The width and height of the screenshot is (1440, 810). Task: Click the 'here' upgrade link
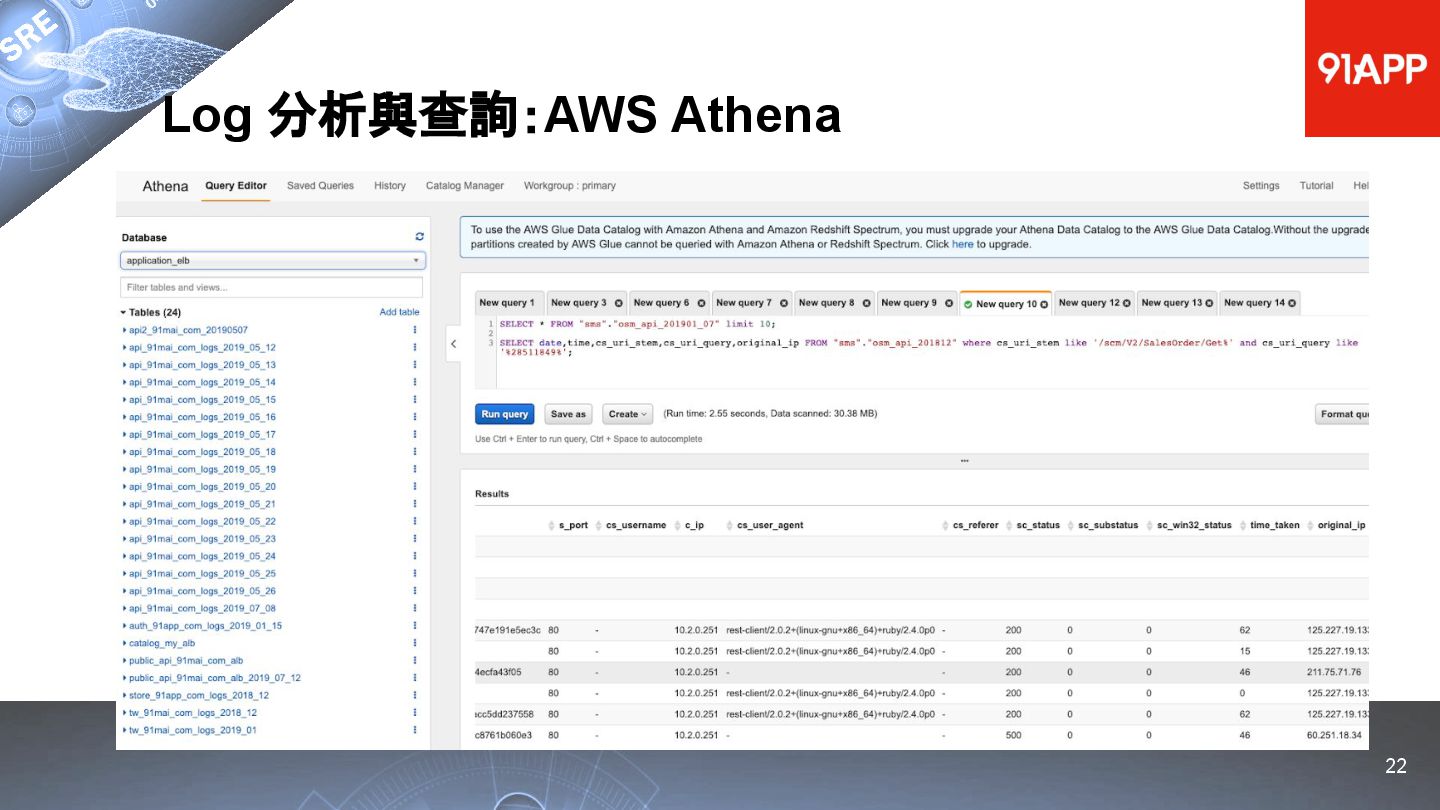pyautogui.click(x=962, y=244)
